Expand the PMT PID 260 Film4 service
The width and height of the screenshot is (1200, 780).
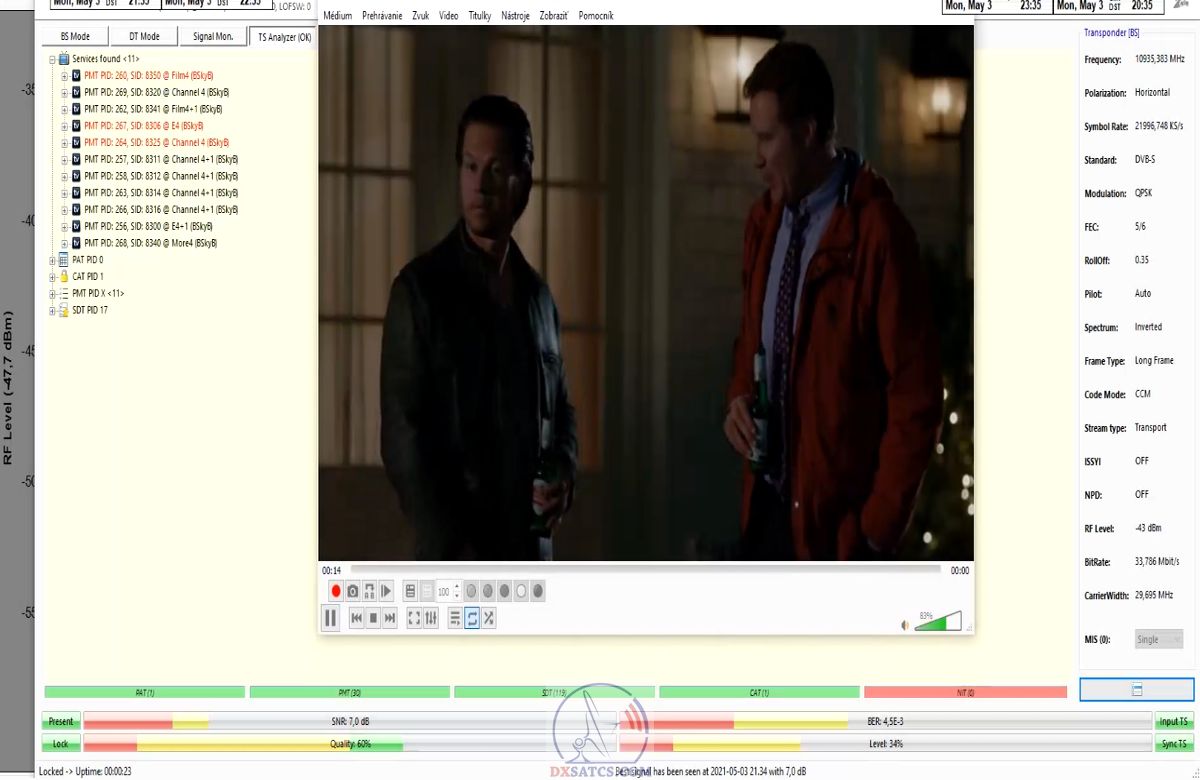(x=65, y=76)
